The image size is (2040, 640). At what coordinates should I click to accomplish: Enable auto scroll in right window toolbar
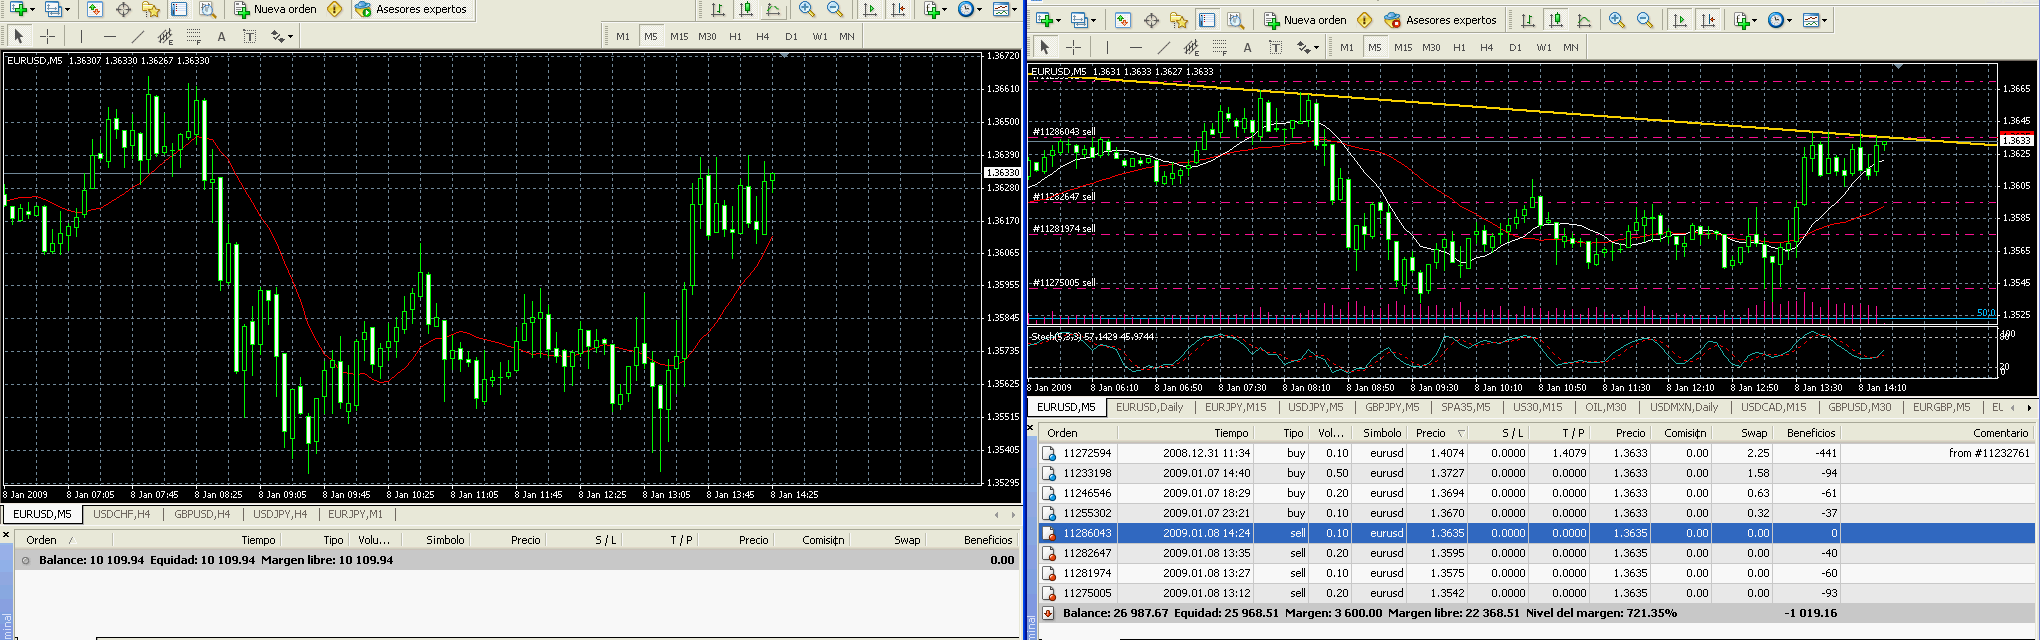click(x=1680, y=20)
